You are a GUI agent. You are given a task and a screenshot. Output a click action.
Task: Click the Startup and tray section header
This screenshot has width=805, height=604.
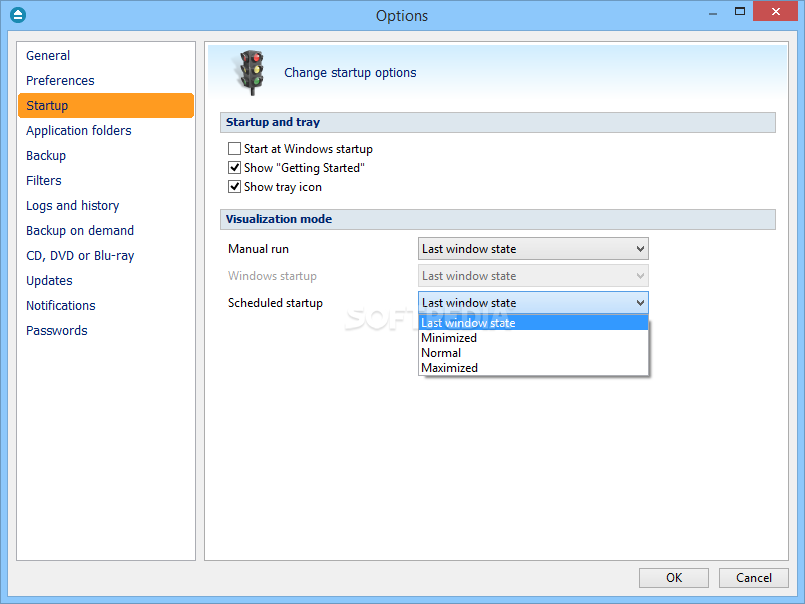(x=497, y=122)
